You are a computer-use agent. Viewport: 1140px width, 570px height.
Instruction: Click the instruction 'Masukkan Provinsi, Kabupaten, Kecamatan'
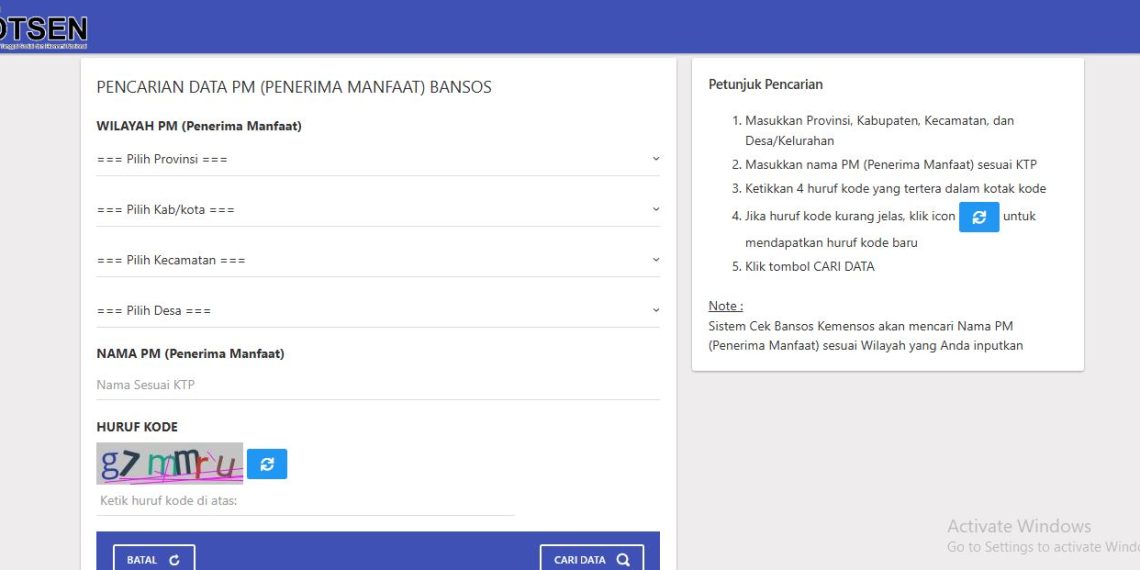point(880,131)
